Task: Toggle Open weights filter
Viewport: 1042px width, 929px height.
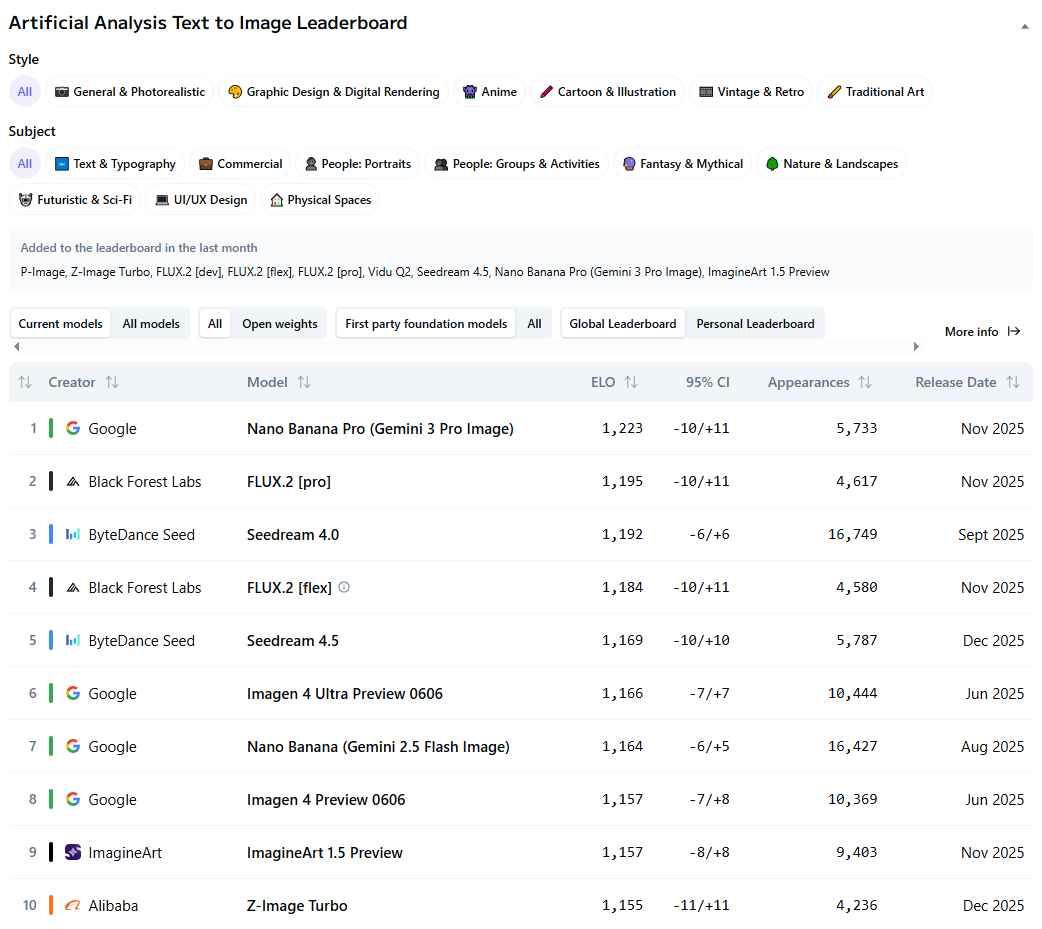Action: [279, 324]
